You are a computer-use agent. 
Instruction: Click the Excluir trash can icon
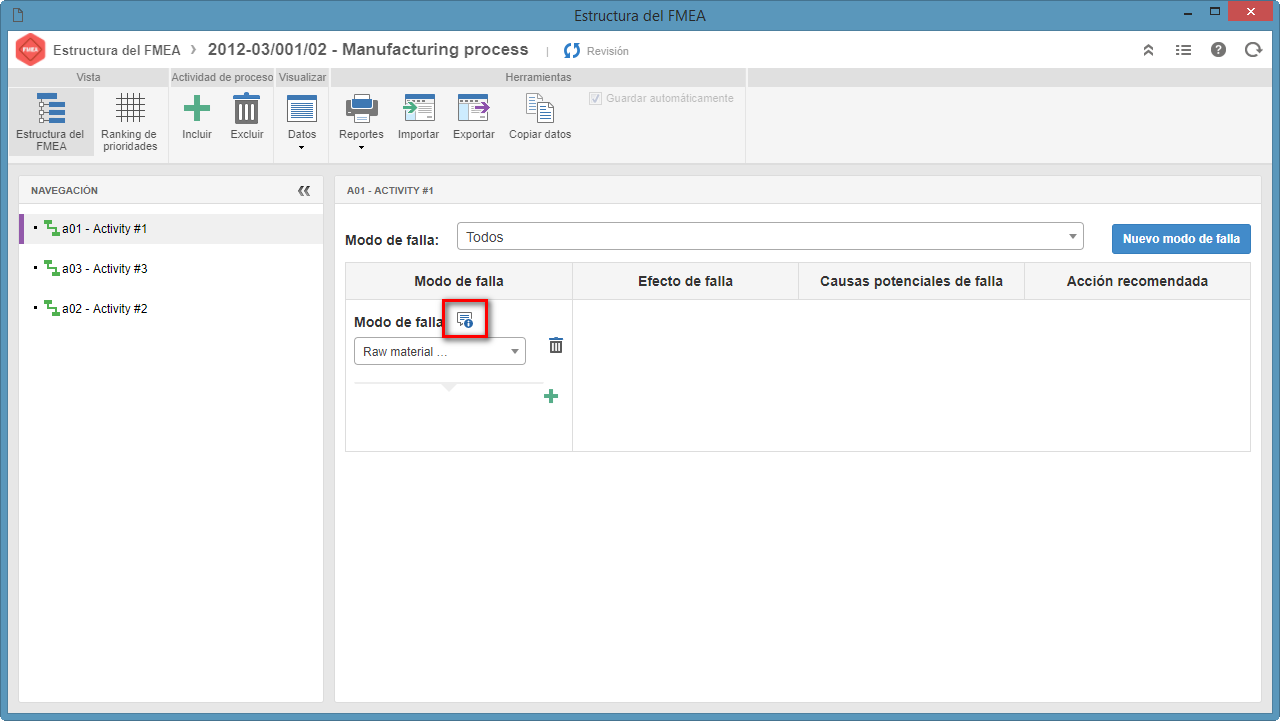click(247, 108)
